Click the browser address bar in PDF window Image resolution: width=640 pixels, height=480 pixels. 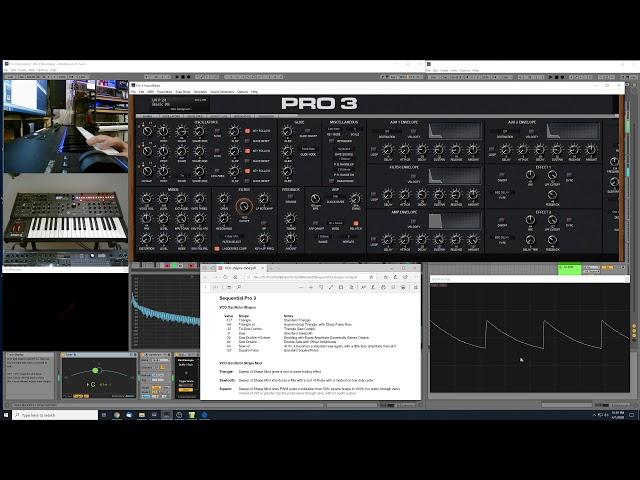308,277
